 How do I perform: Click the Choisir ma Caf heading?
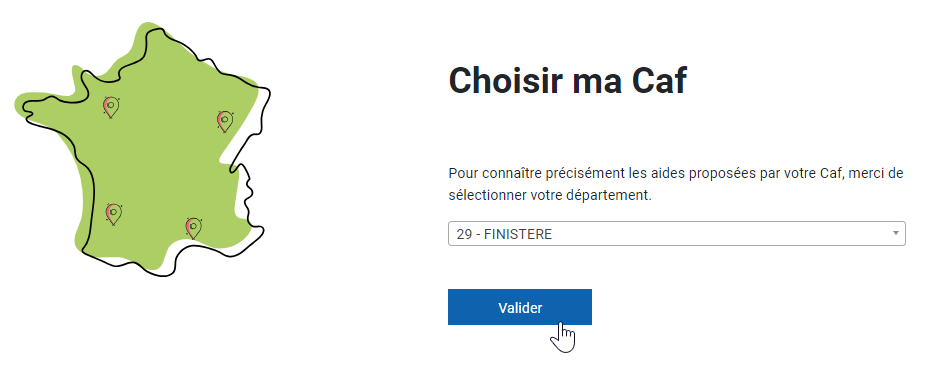[x=568, y=80]
